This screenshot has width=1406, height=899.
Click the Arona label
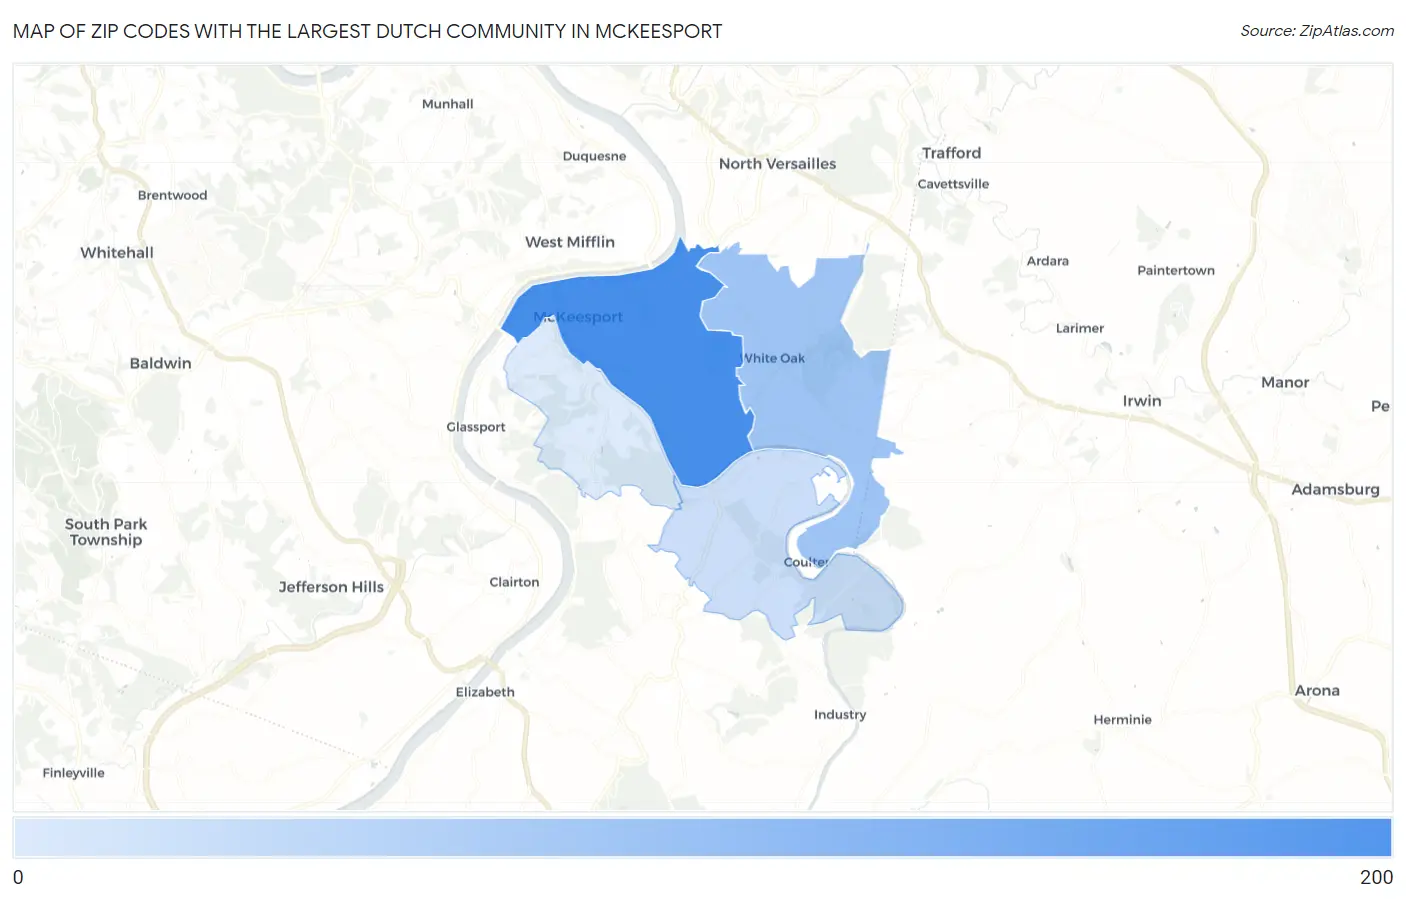[1317, 691]
